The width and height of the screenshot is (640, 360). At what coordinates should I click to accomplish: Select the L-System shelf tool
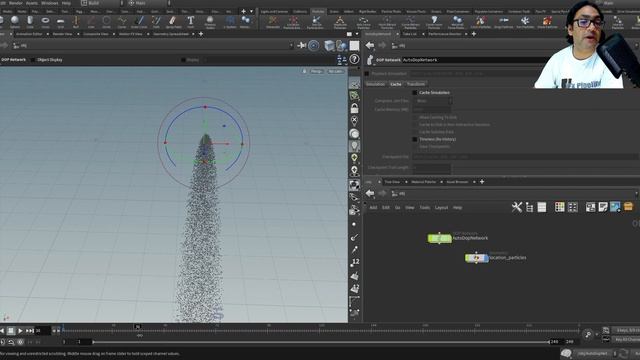click(230, 22)
